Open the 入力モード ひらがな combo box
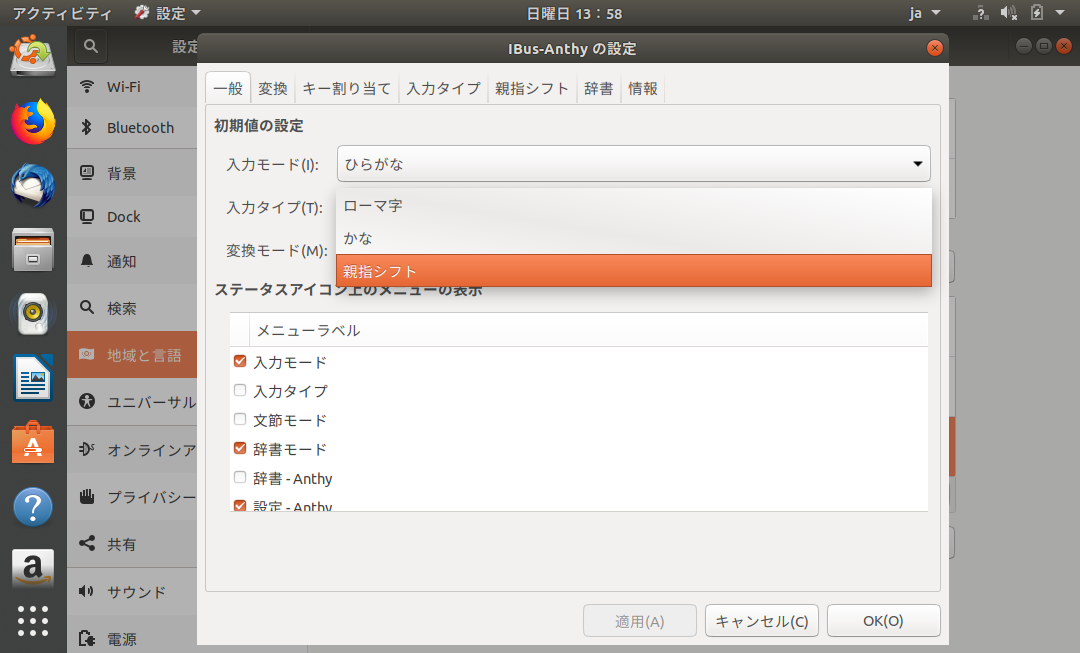1080x653 pixels. [x=633, y=164]
